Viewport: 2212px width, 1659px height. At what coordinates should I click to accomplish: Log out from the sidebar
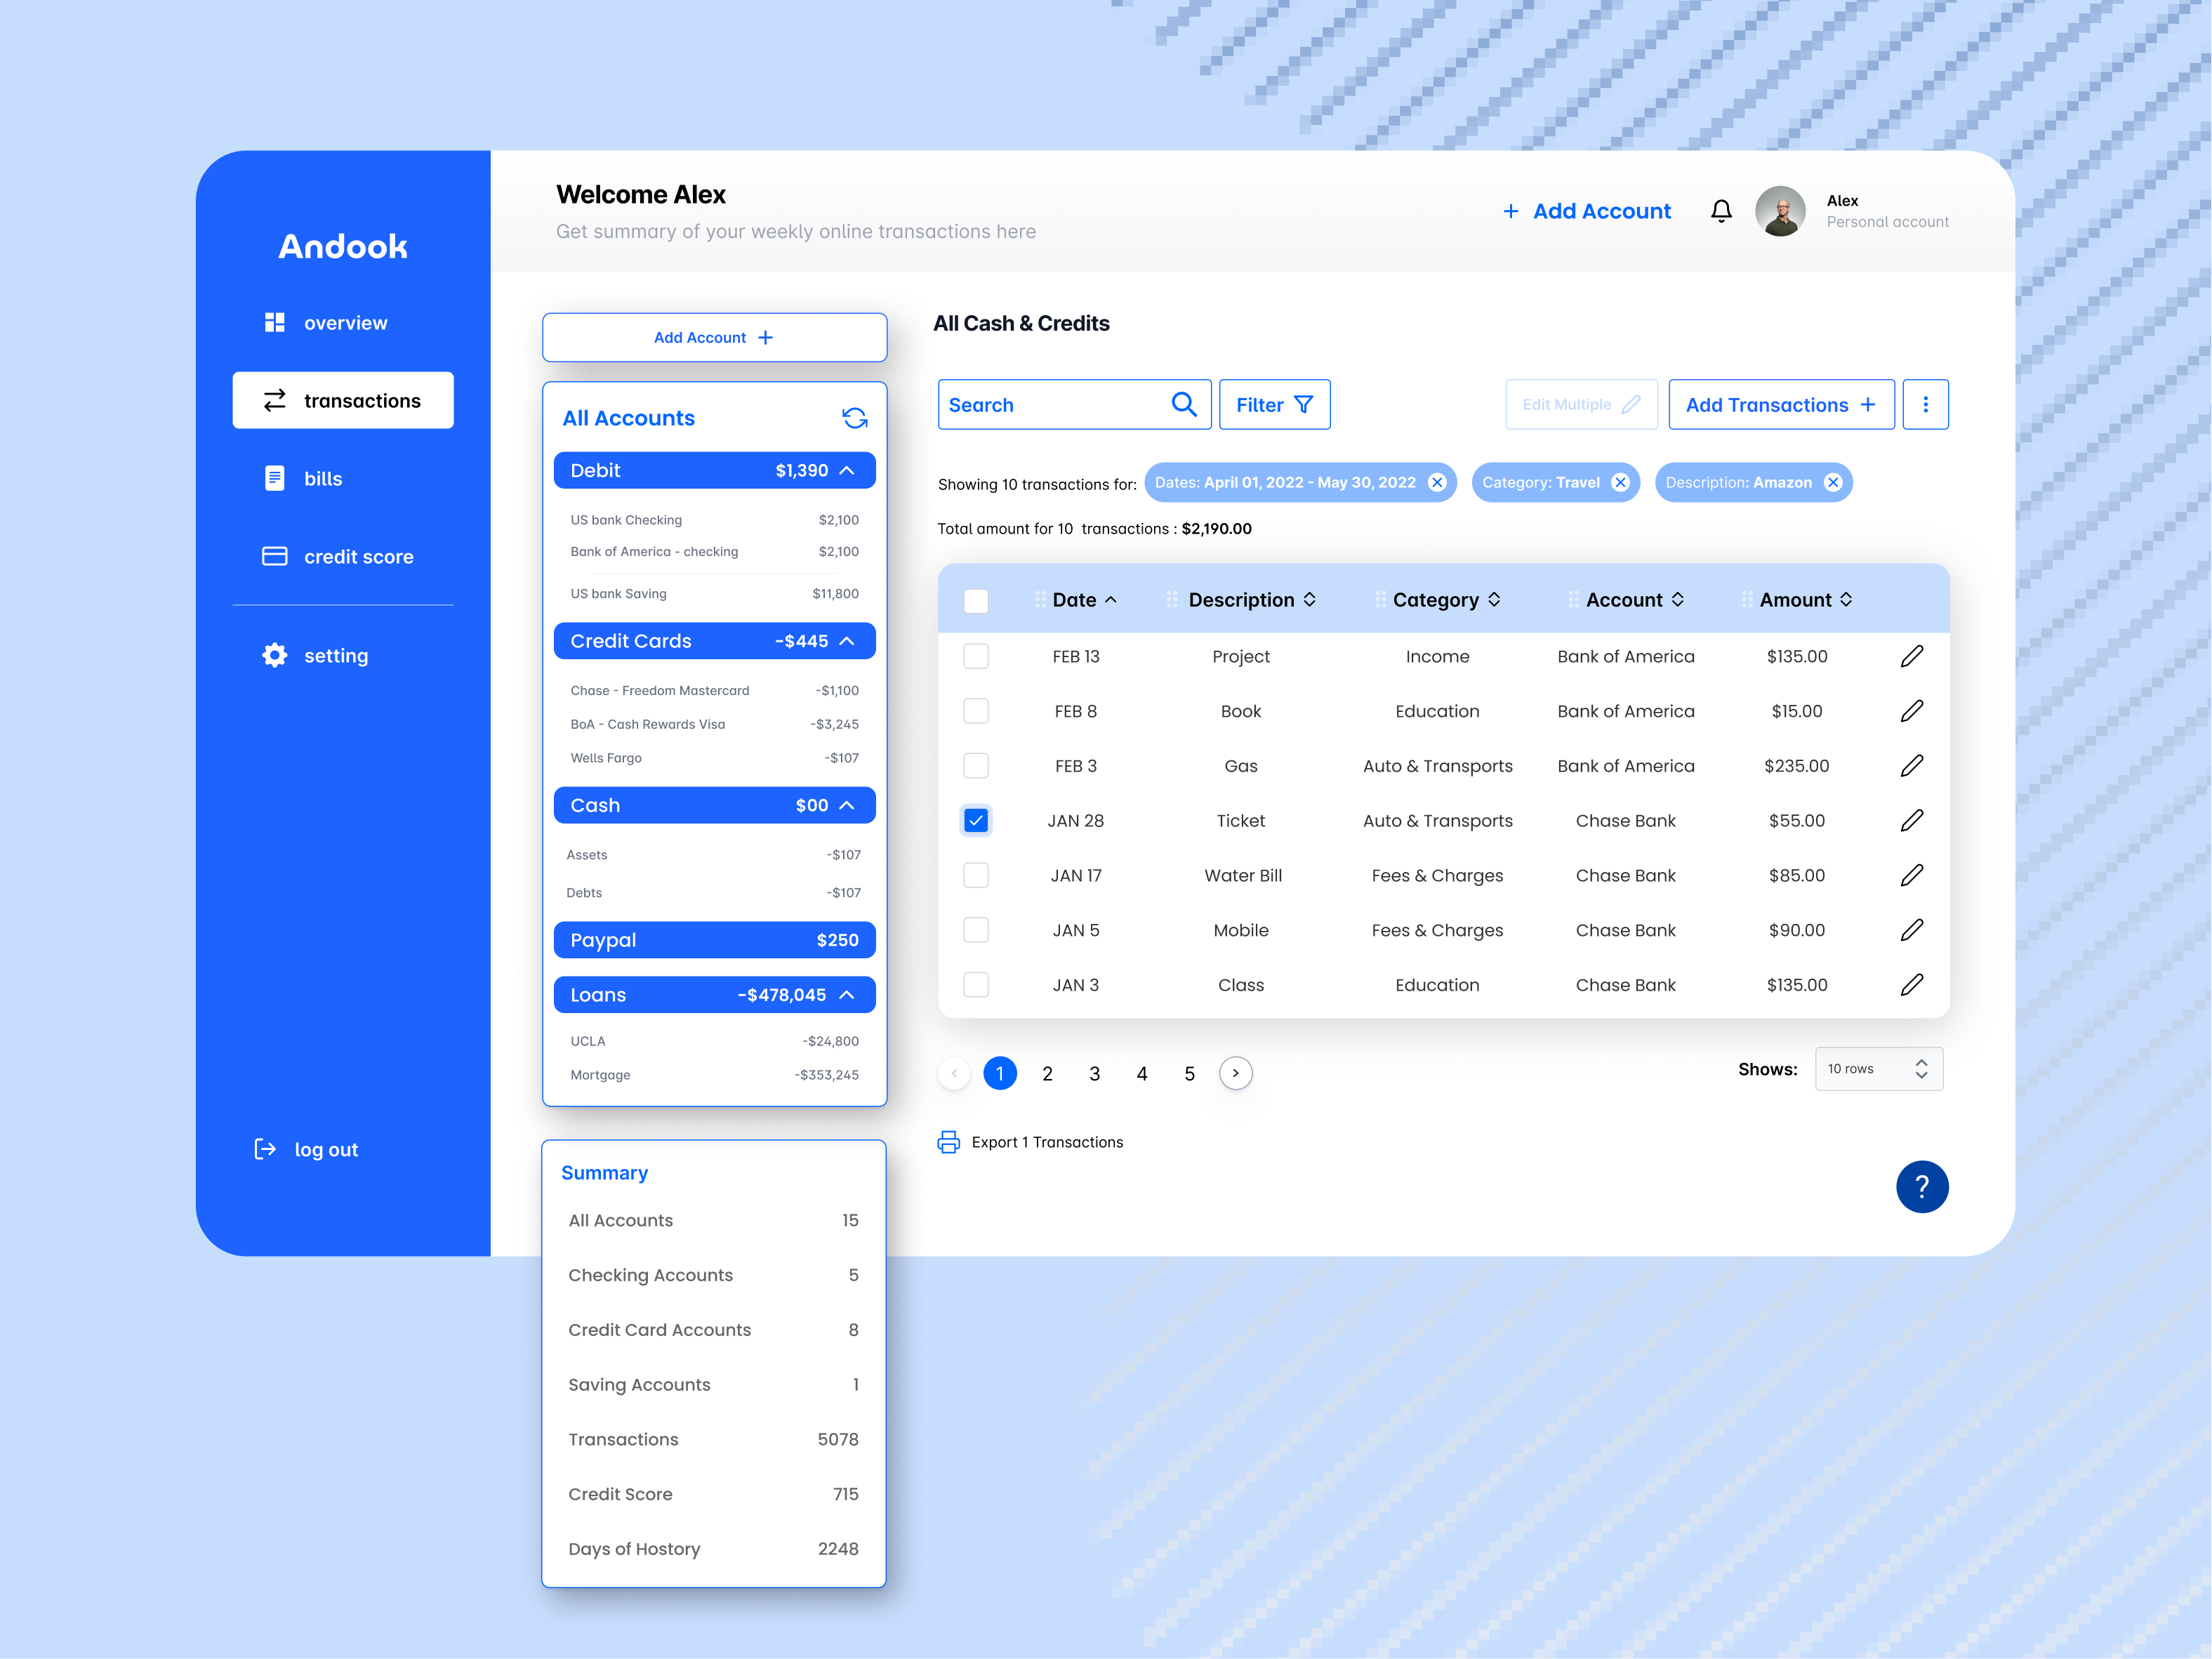(306, 1150)
